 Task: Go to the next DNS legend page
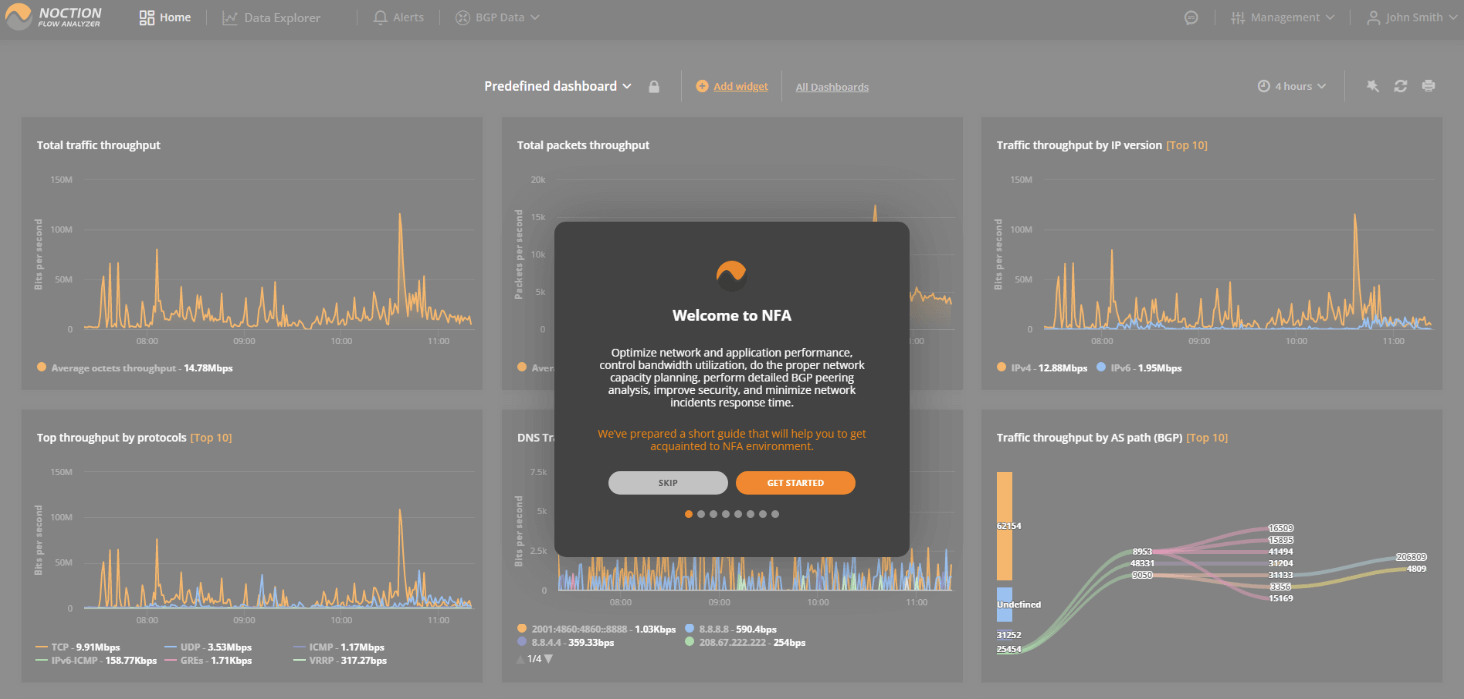(x=548, y=659)
